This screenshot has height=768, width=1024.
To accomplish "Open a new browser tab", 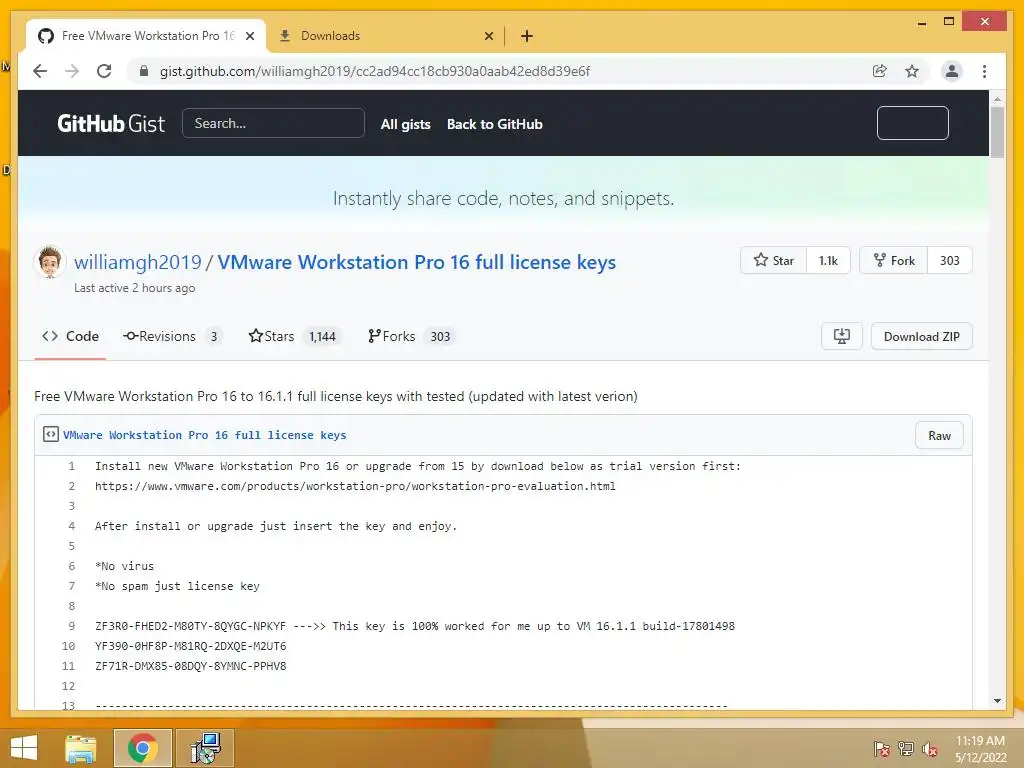I will (527, 36).
